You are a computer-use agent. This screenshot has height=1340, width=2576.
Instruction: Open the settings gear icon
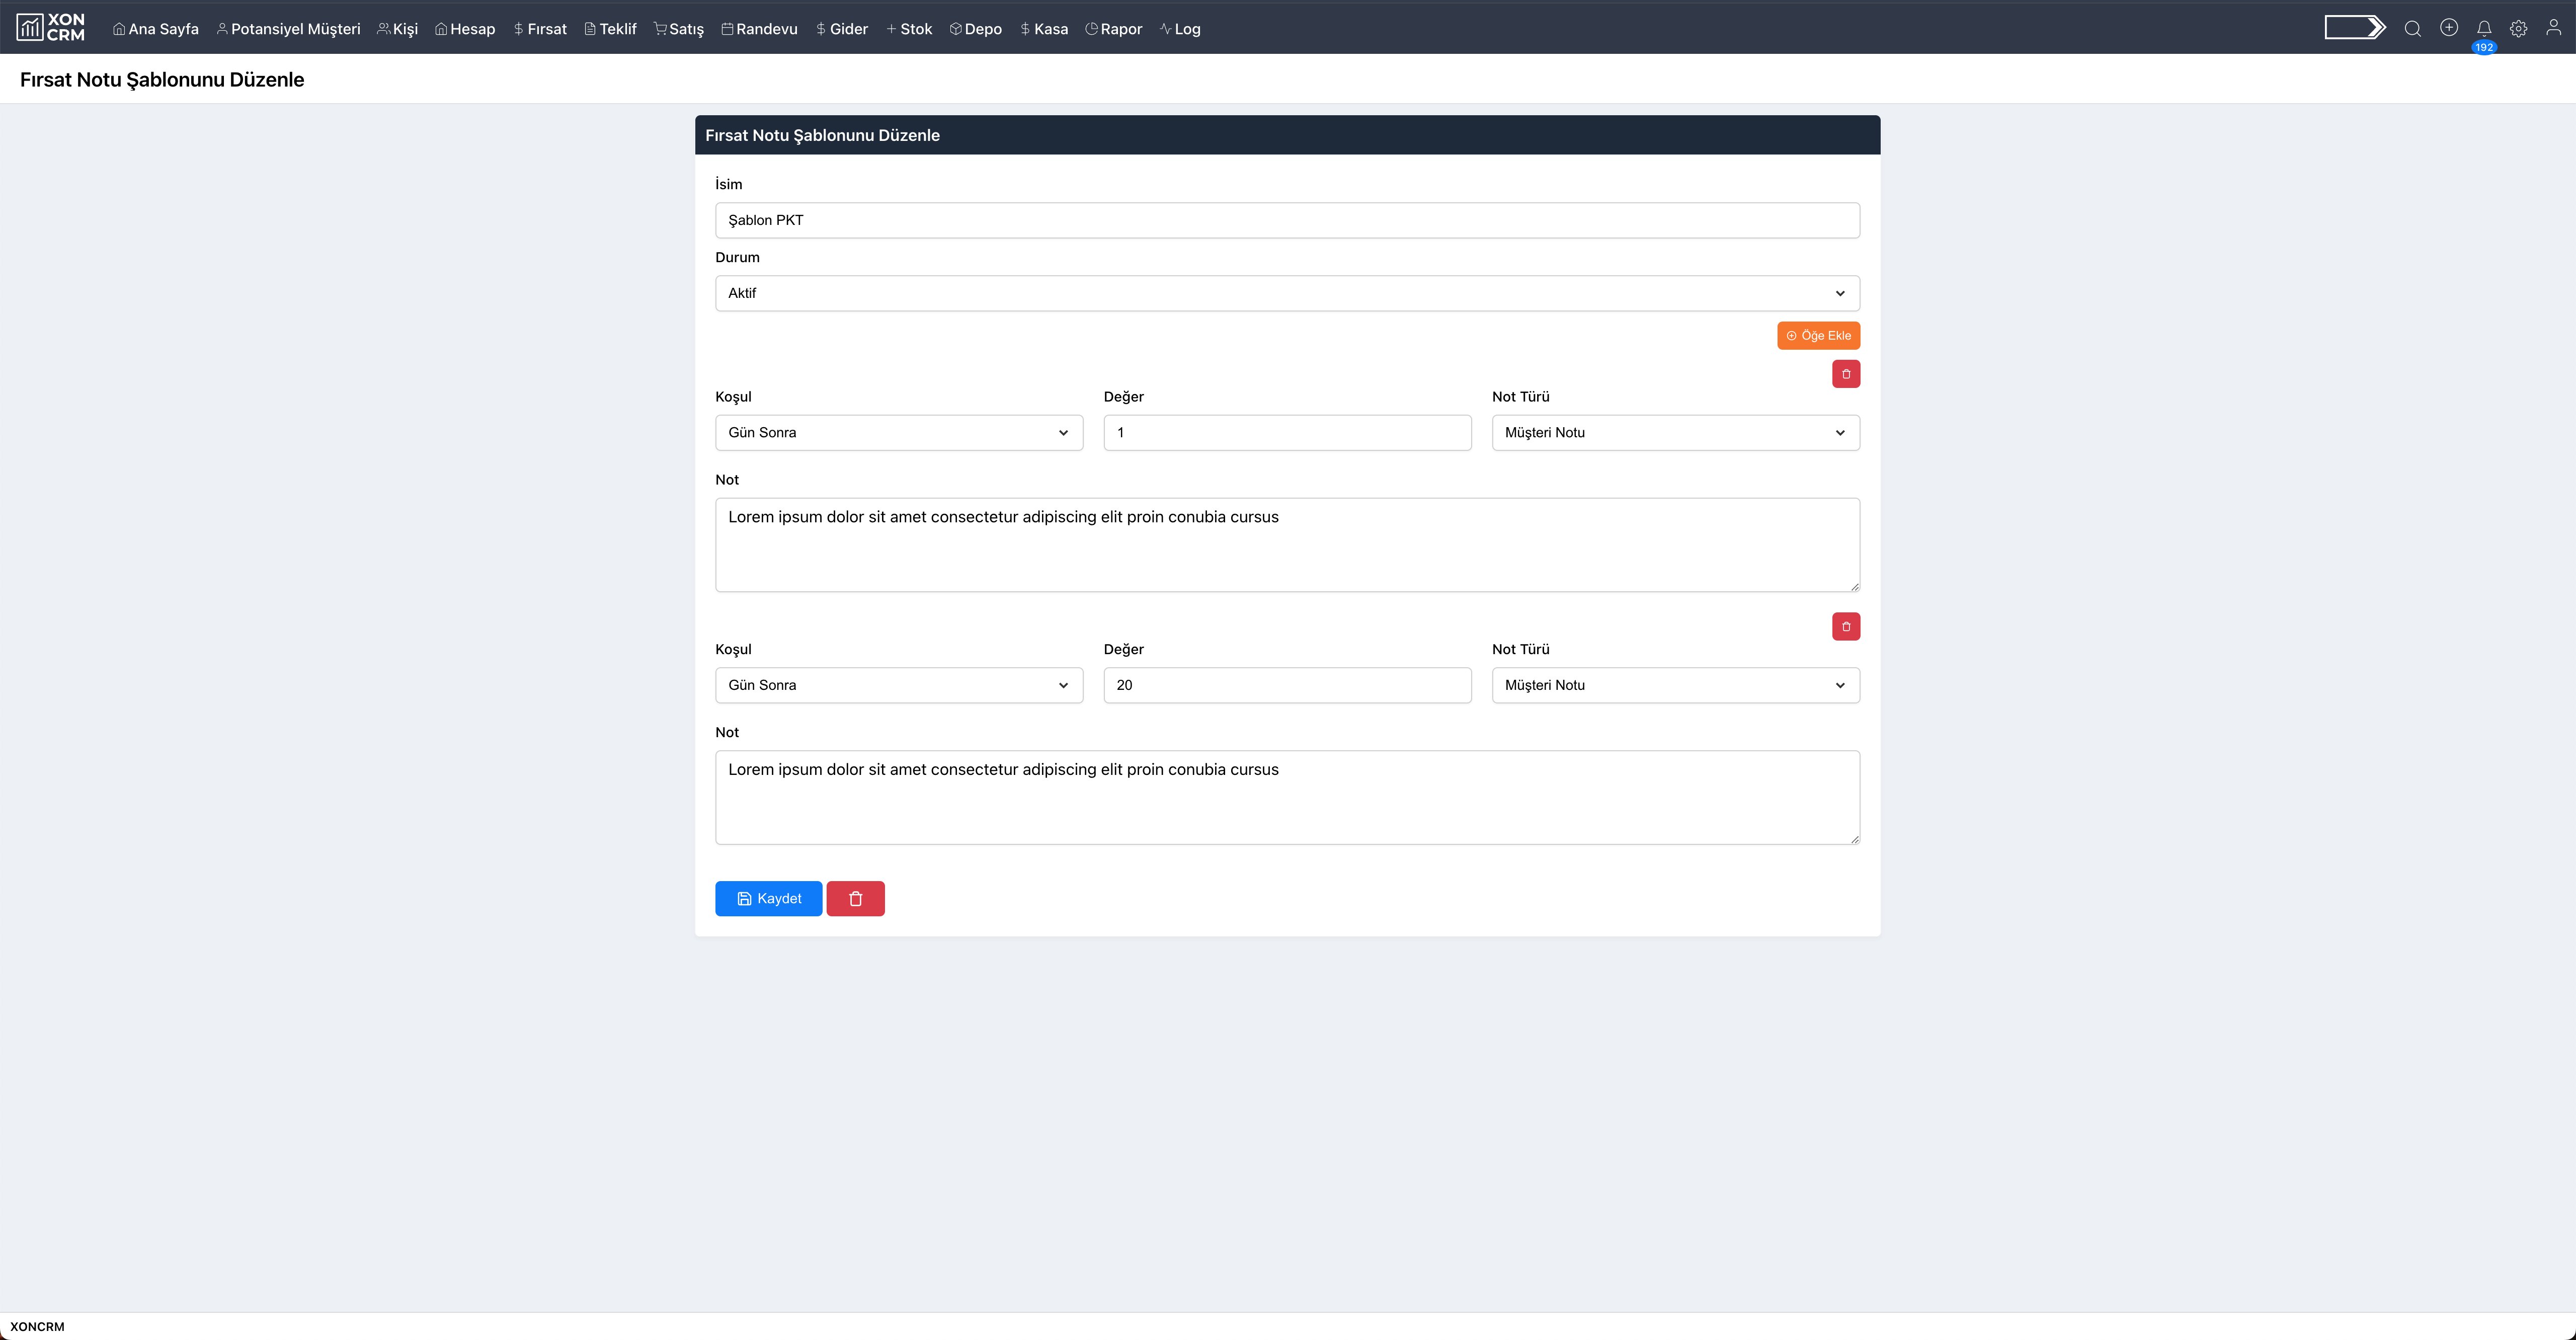(x=2518, y=29)
